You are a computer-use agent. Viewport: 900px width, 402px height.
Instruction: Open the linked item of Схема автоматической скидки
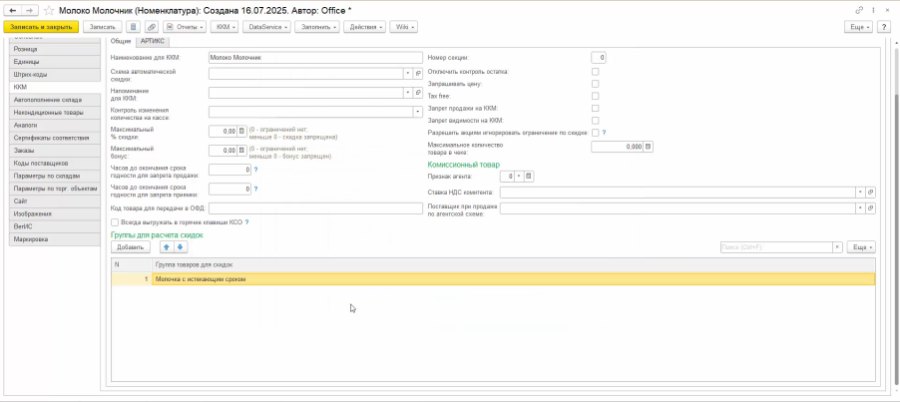[418, 74]
